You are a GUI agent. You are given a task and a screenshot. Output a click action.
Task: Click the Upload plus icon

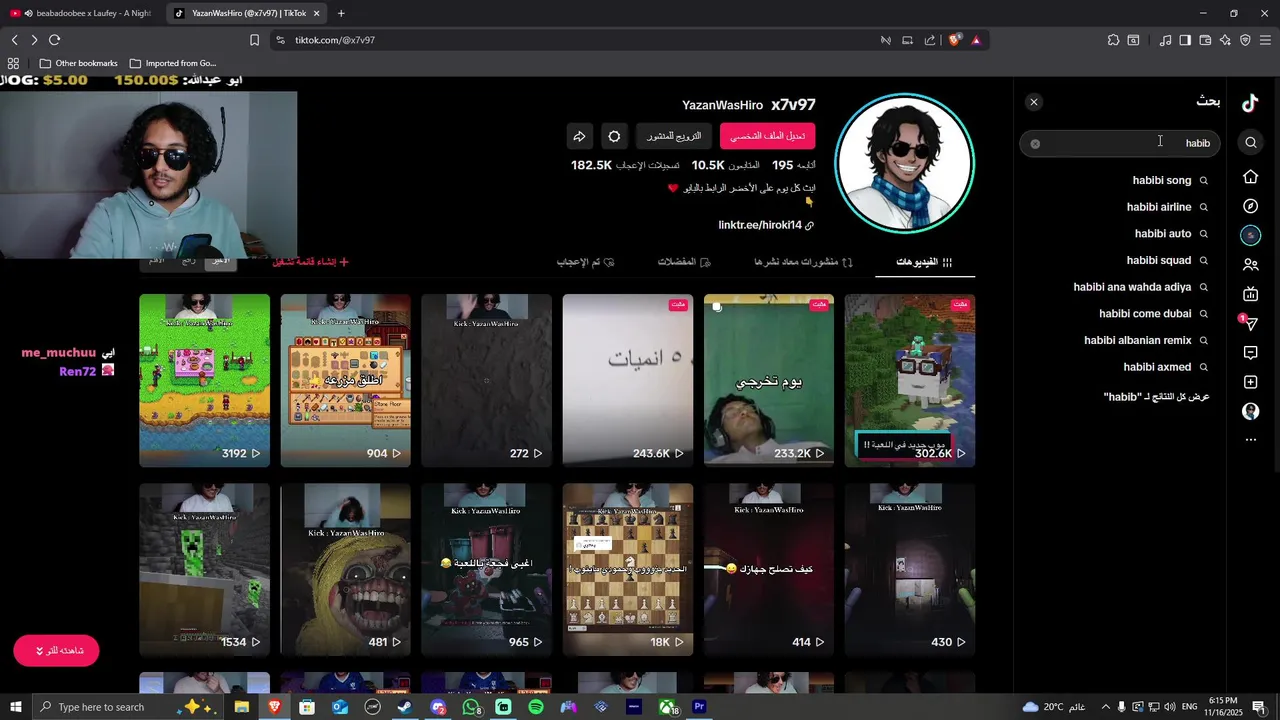1250,382
